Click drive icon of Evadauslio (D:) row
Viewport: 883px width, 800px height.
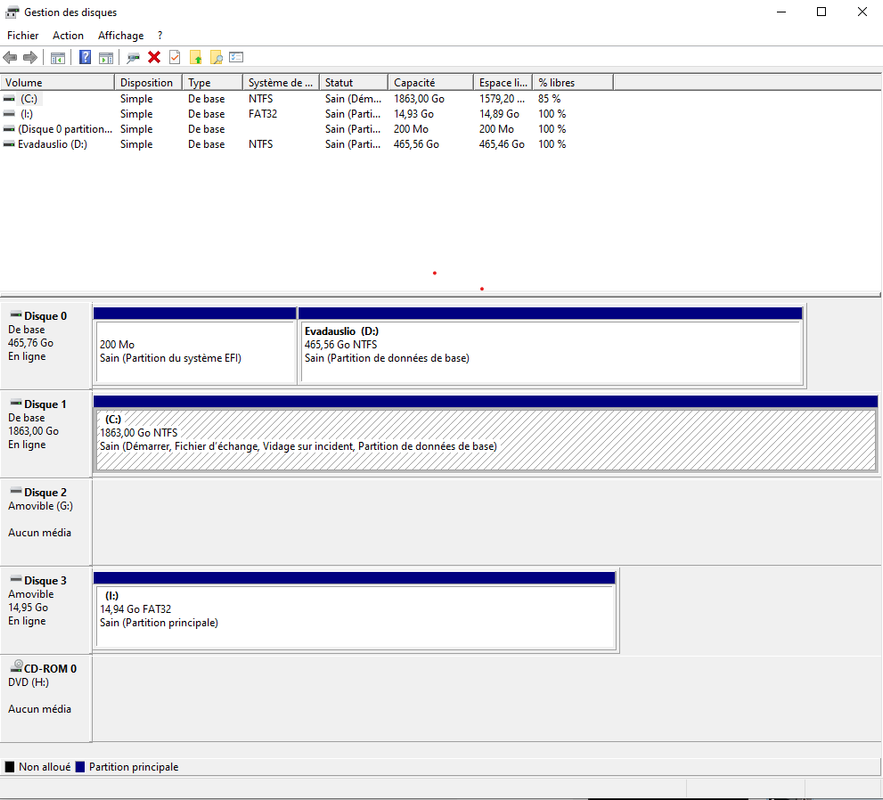click(9, 144)
